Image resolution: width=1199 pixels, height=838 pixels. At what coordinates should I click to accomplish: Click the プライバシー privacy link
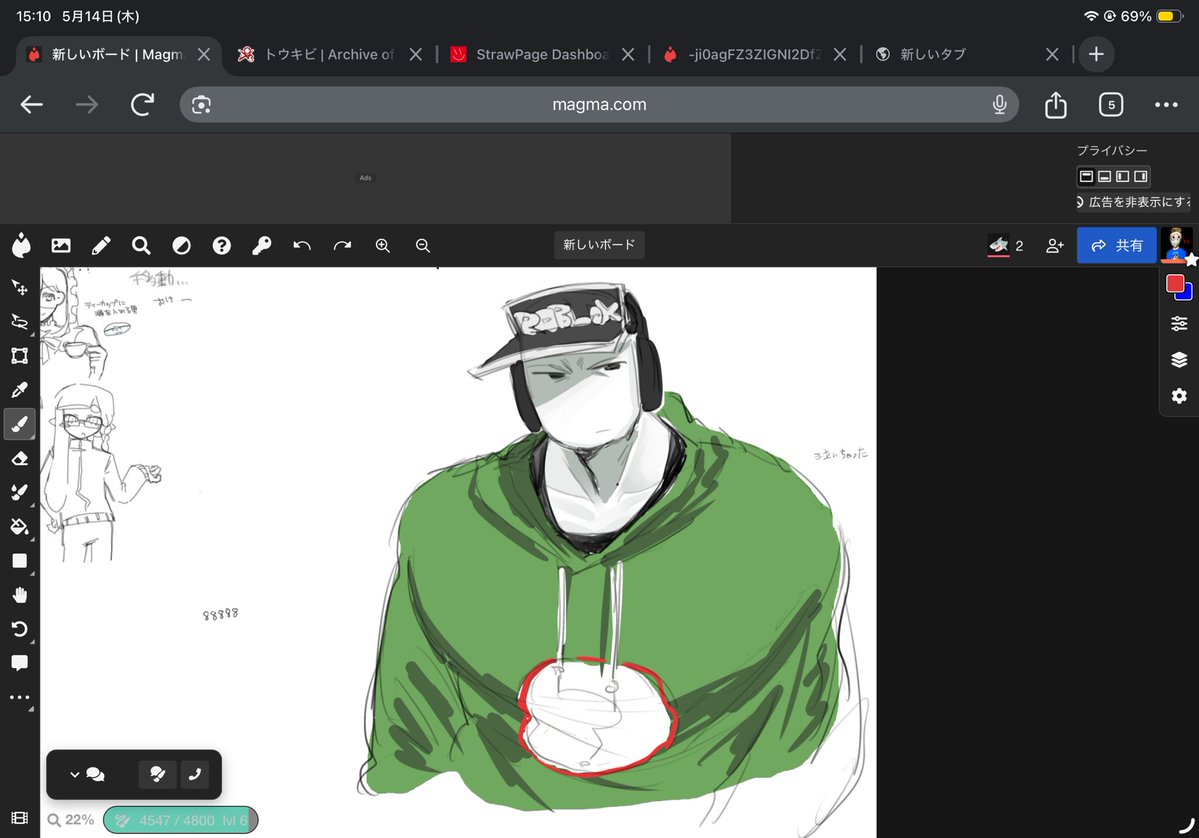[x=1112, y=151]
